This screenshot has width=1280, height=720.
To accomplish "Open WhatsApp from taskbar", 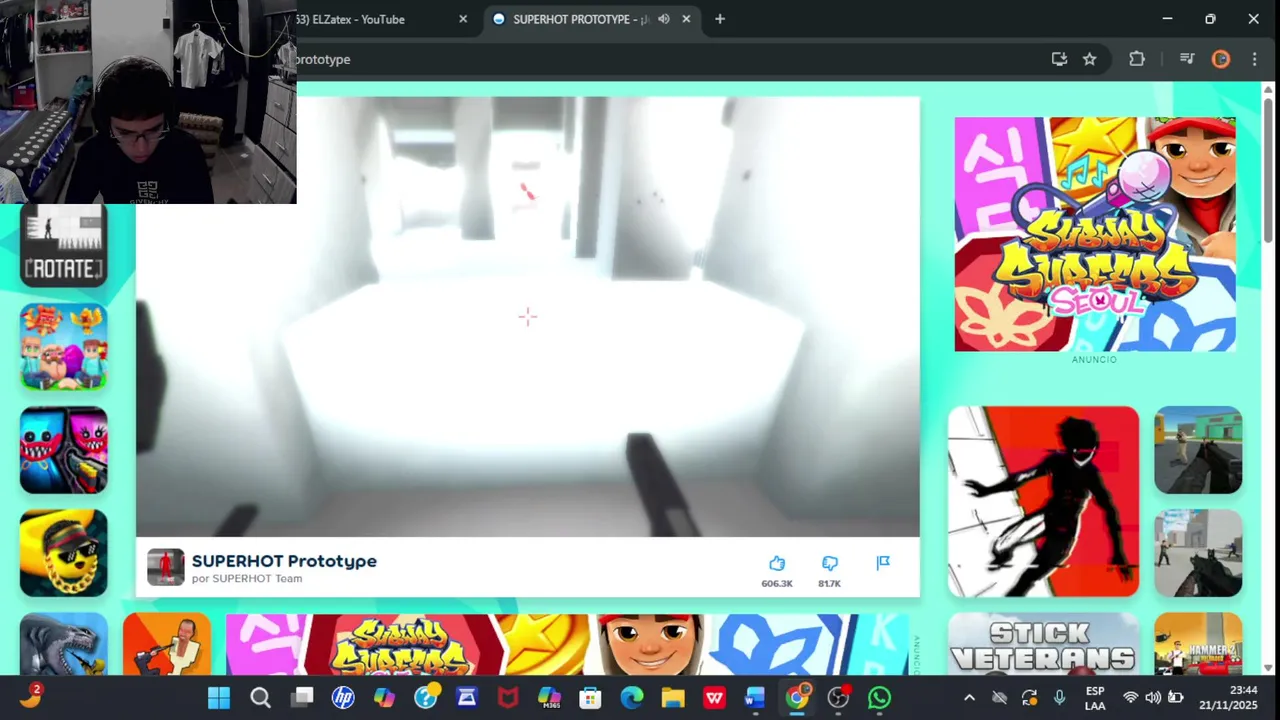I will click(879, 698).
